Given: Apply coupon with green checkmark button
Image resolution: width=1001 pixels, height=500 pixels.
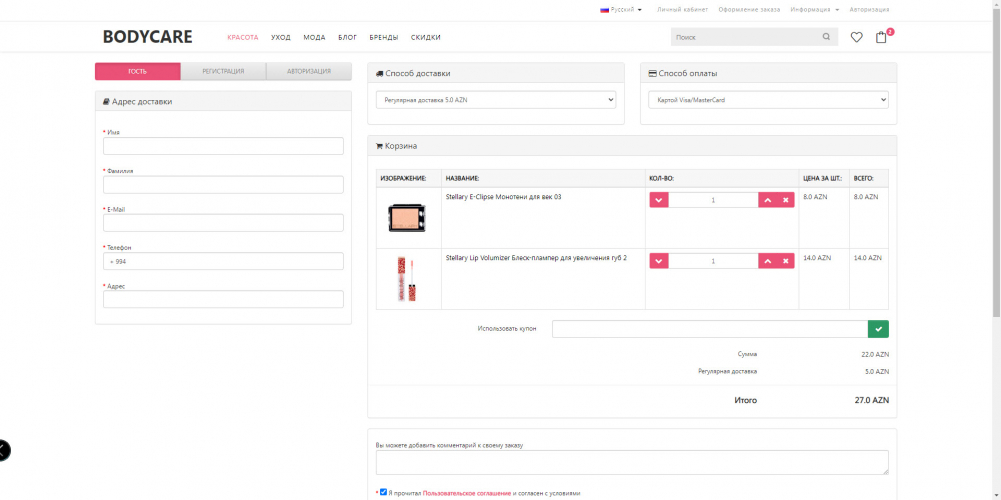Looking at the screenshot, I should point(878,329).
